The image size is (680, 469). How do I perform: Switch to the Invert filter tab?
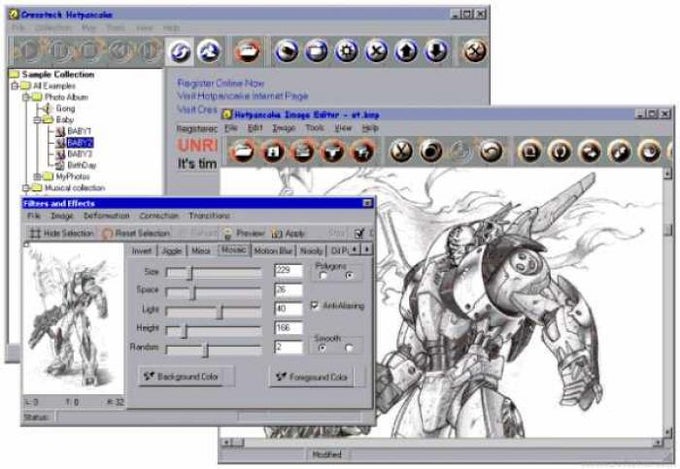[x=142, y=251]
